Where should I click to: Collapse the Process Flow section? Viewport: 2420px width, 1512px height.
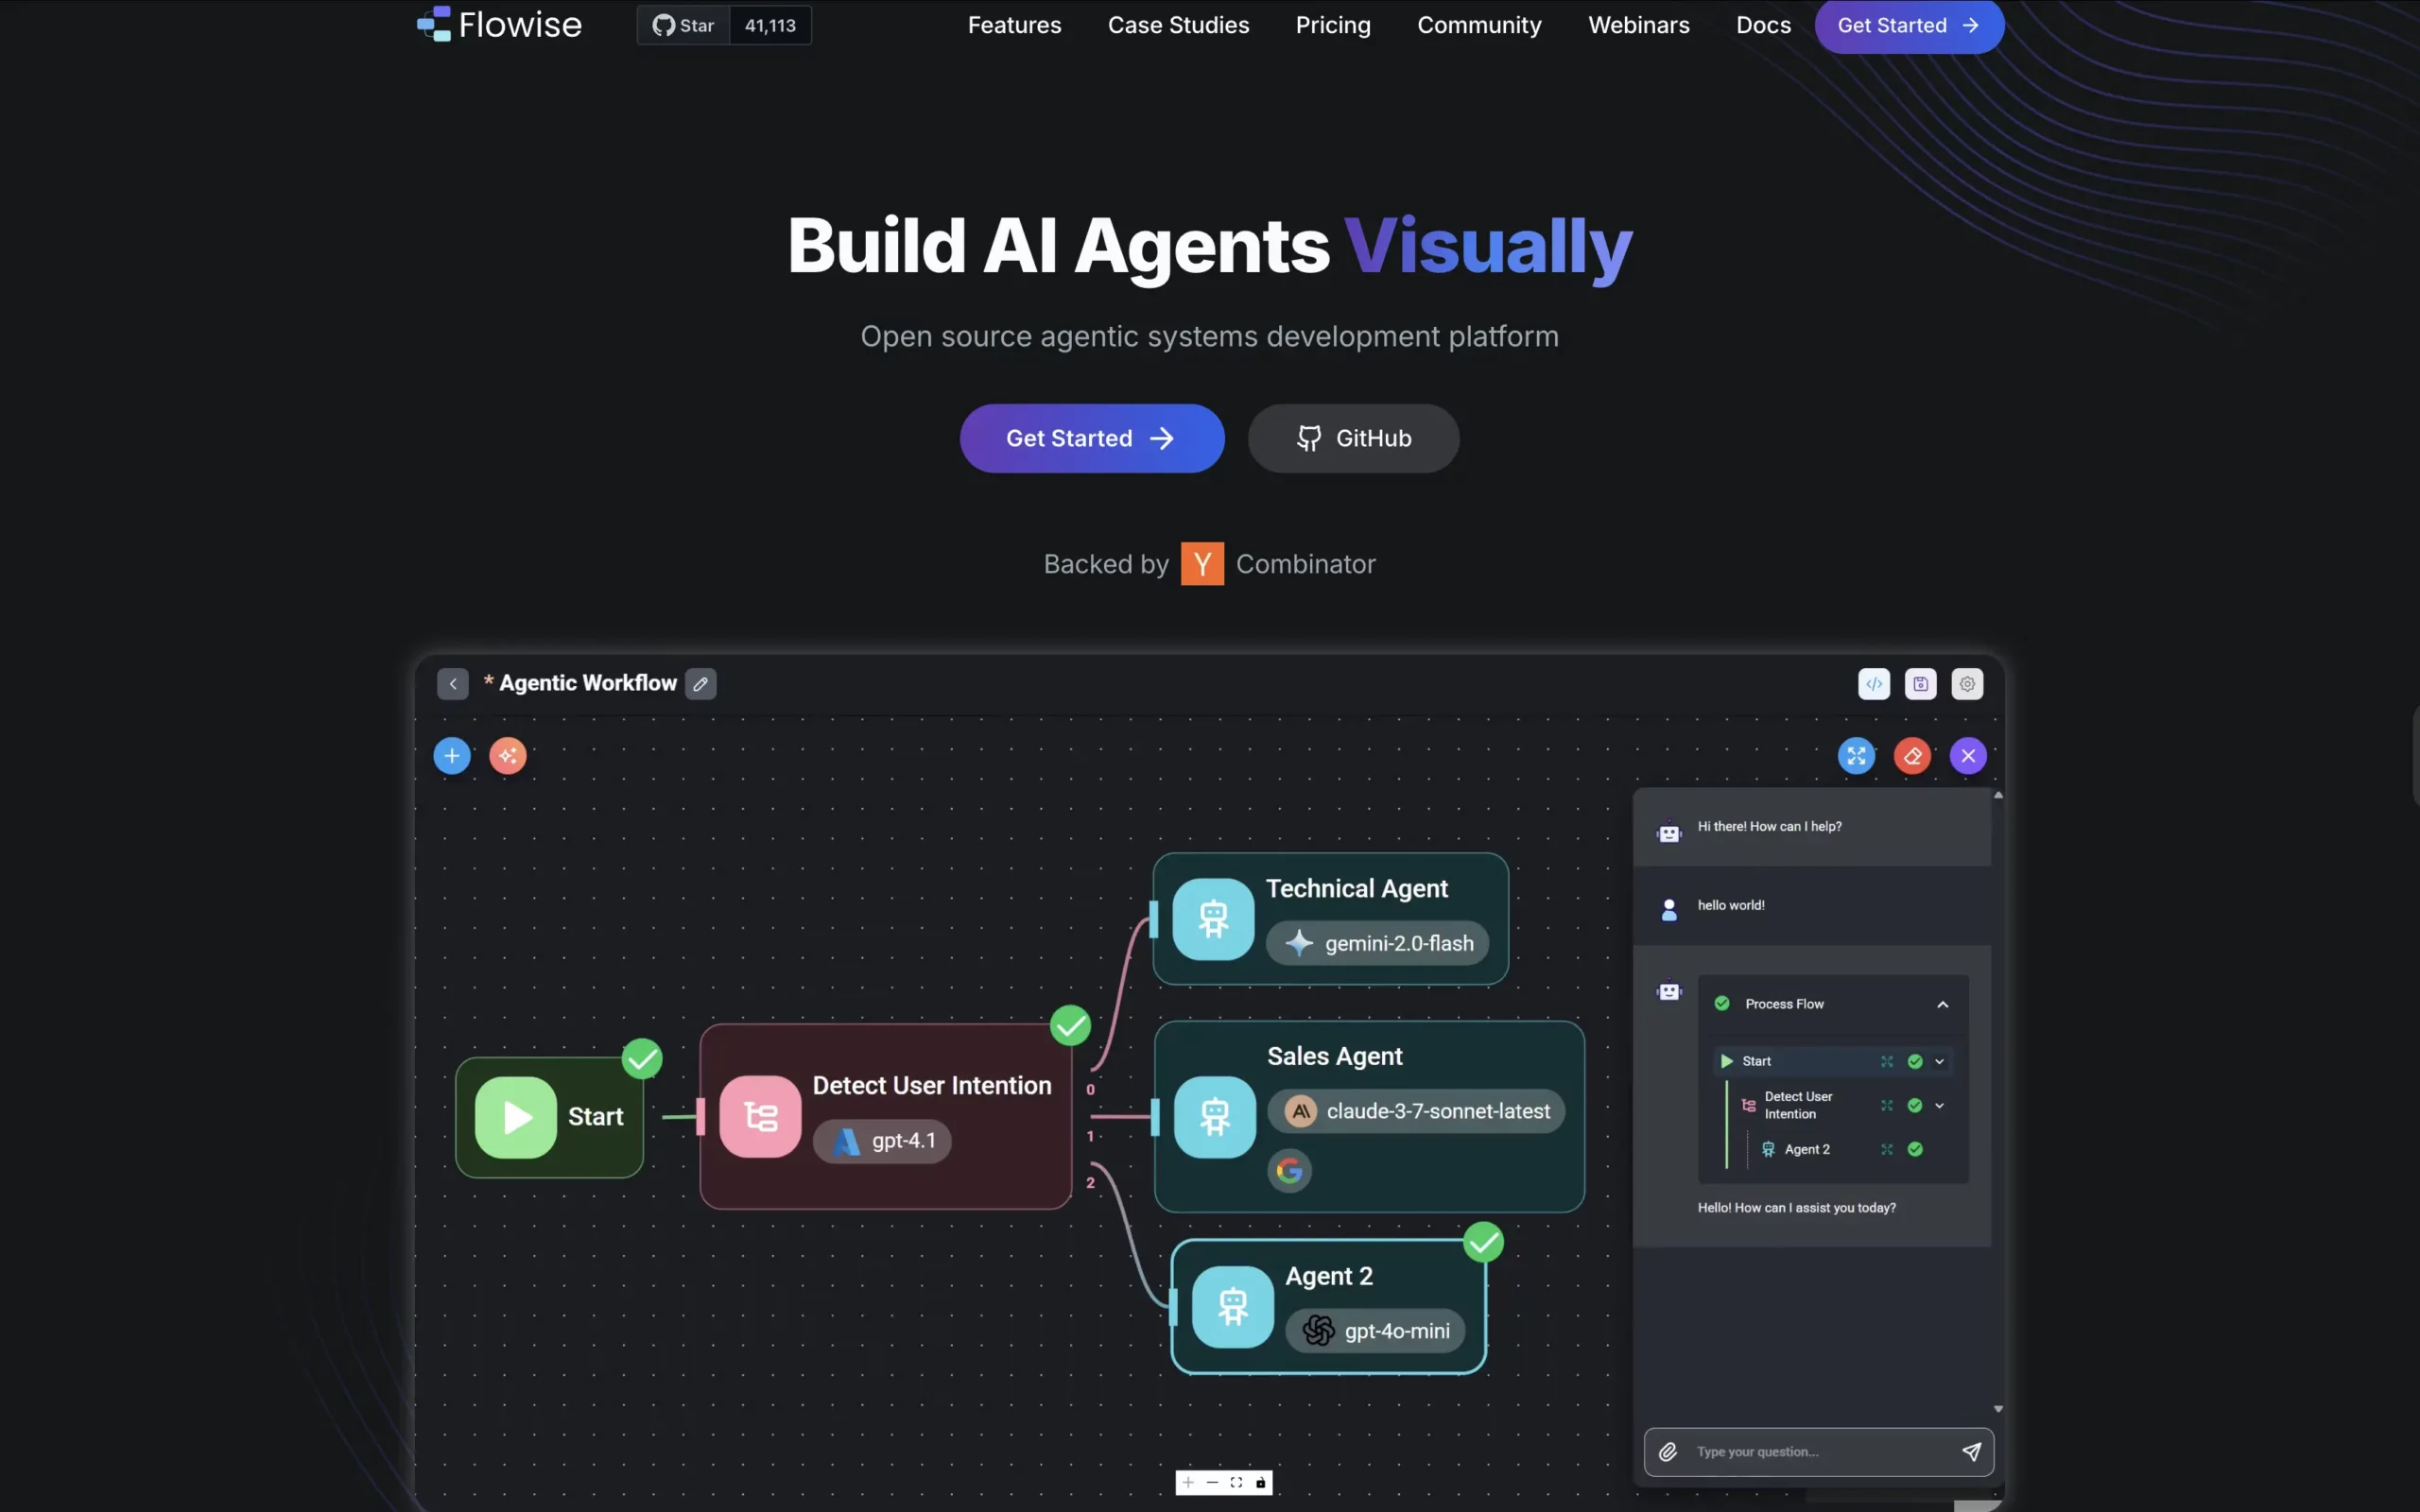click(1942, 1004)
